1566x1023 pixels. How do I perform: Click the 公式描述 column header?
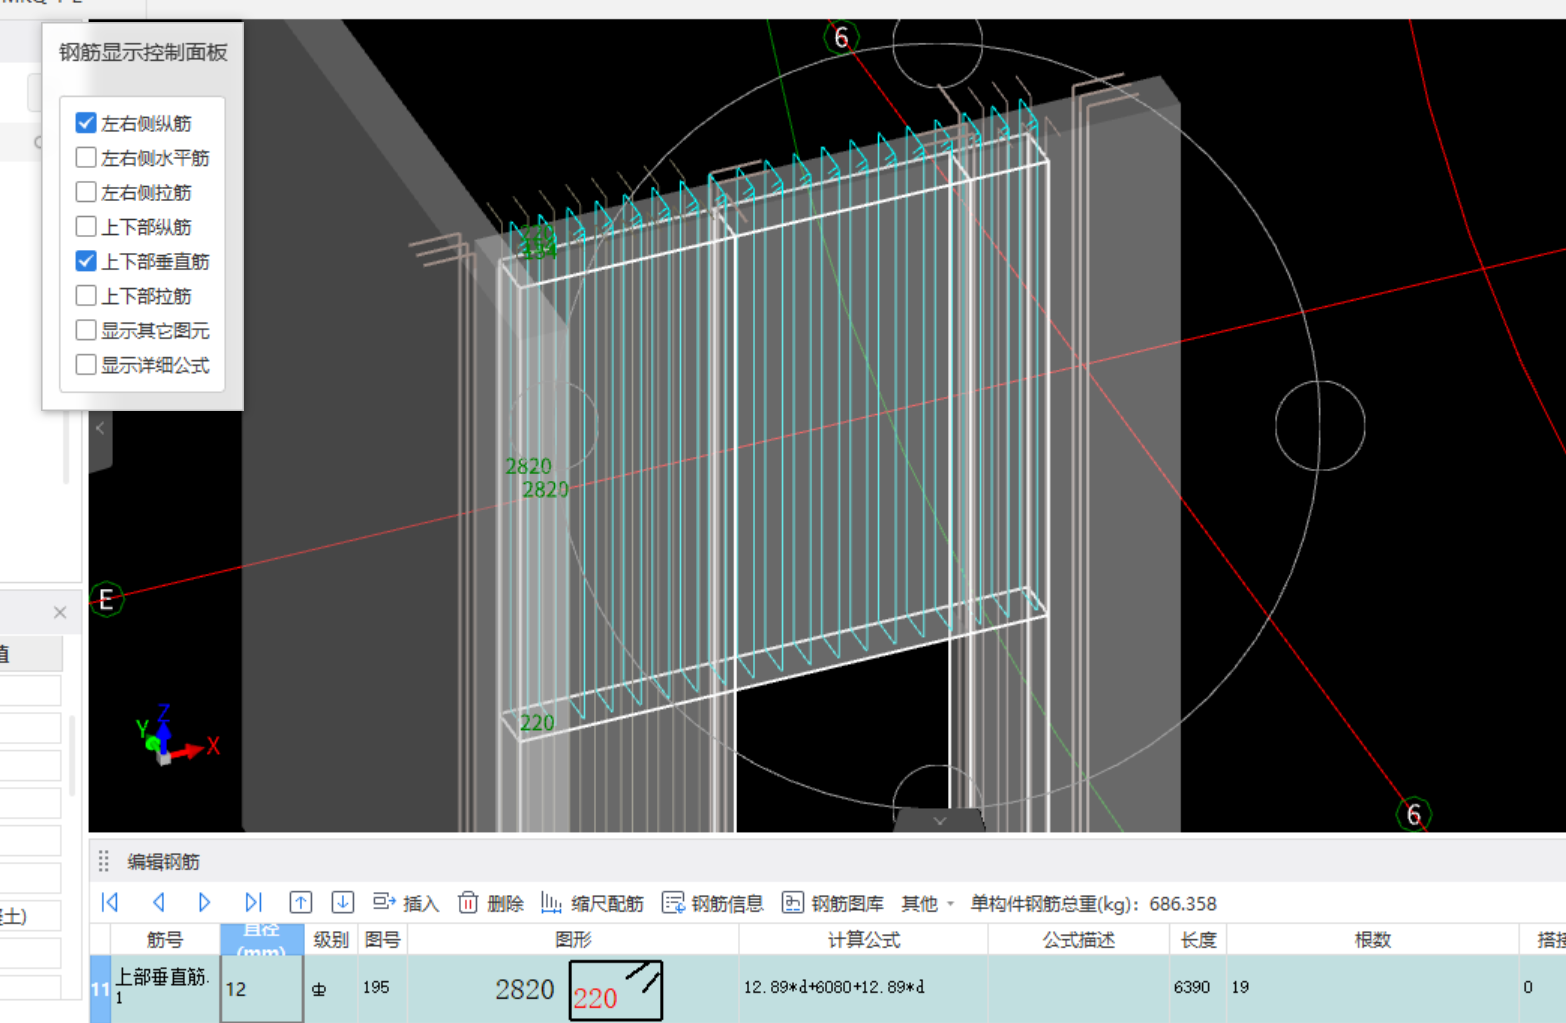[1078, 940]
